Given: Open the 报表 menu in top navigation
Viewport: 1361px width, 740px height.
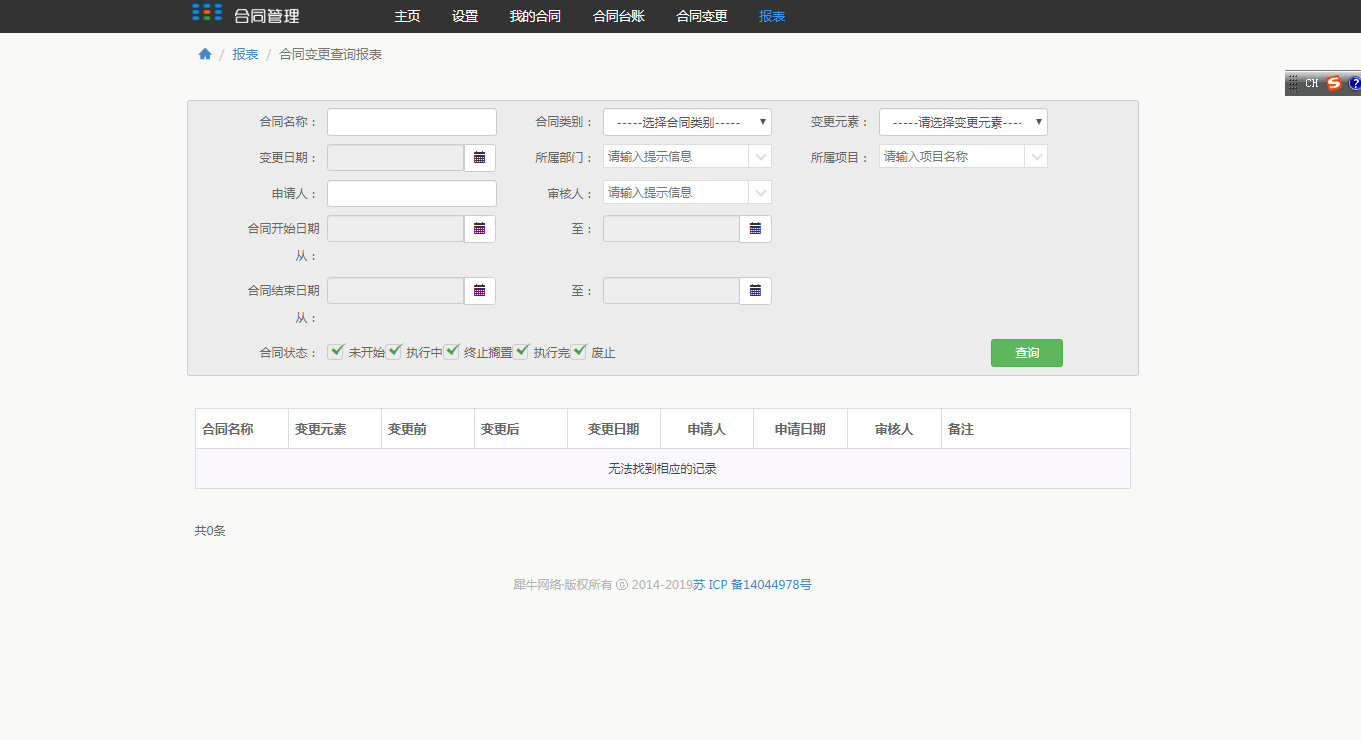Looking at the screenshot, I should pos(772,16).
